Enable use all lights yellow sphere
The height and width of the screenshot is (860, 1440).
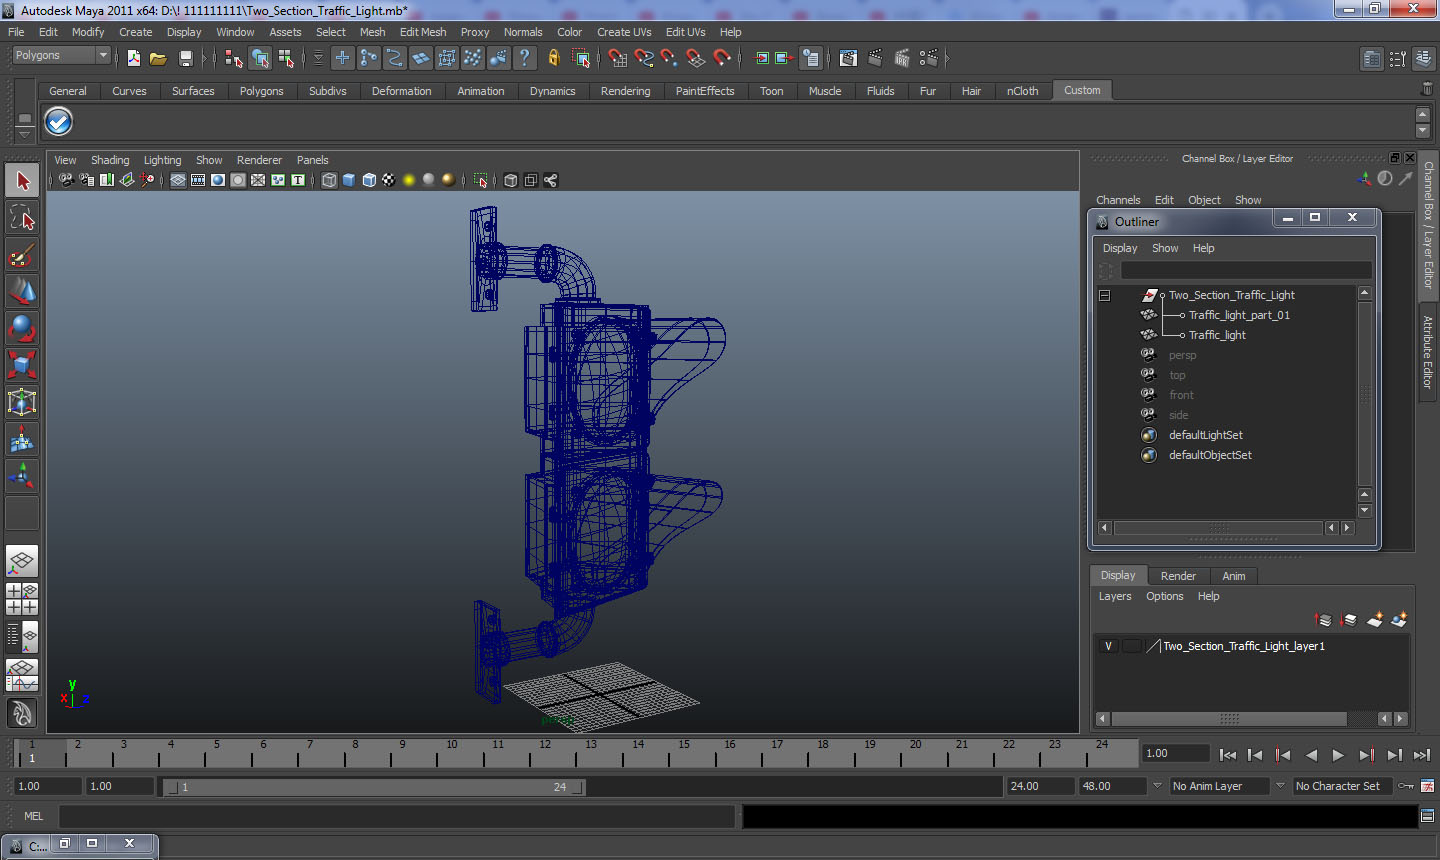(x=409, y=180)
